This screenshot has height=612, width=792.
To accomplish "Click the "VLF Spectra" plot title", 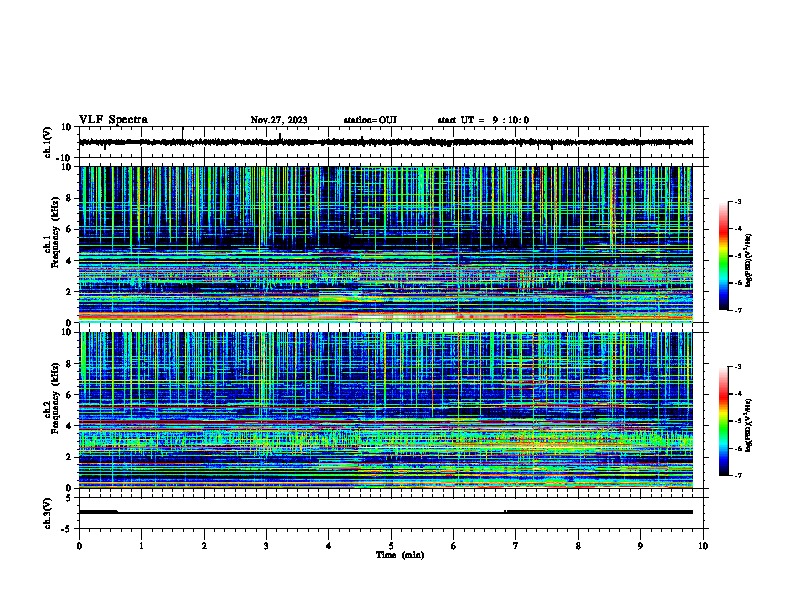I will click(113, 120).
